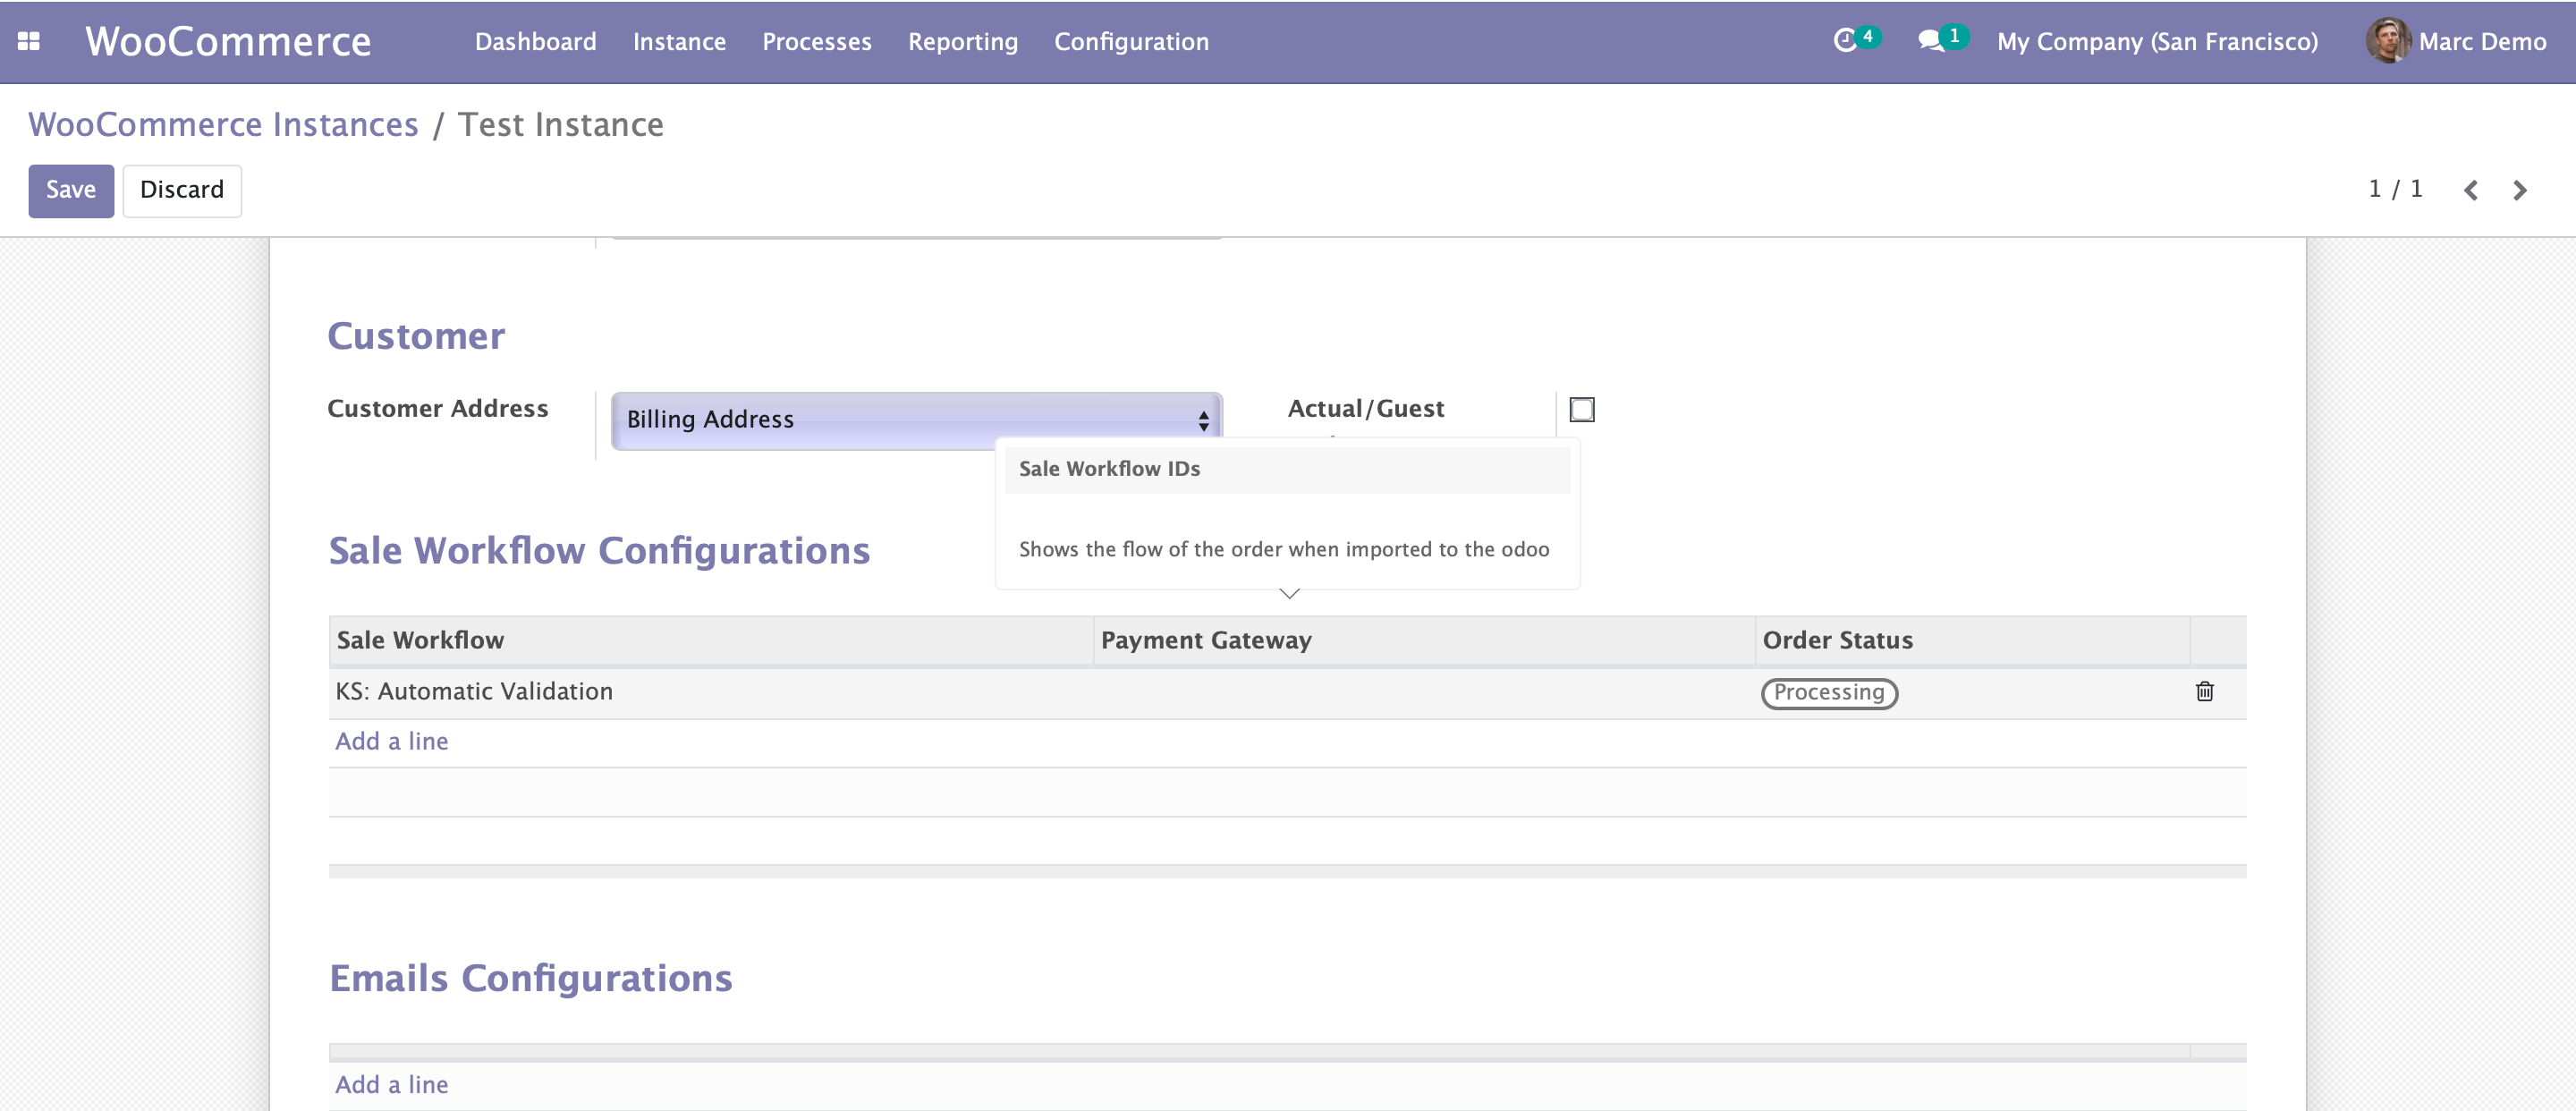The height and width of the screenshot is (1111, 2576).
Task: Click Marc Demo user avatar
Action: 2387,41
